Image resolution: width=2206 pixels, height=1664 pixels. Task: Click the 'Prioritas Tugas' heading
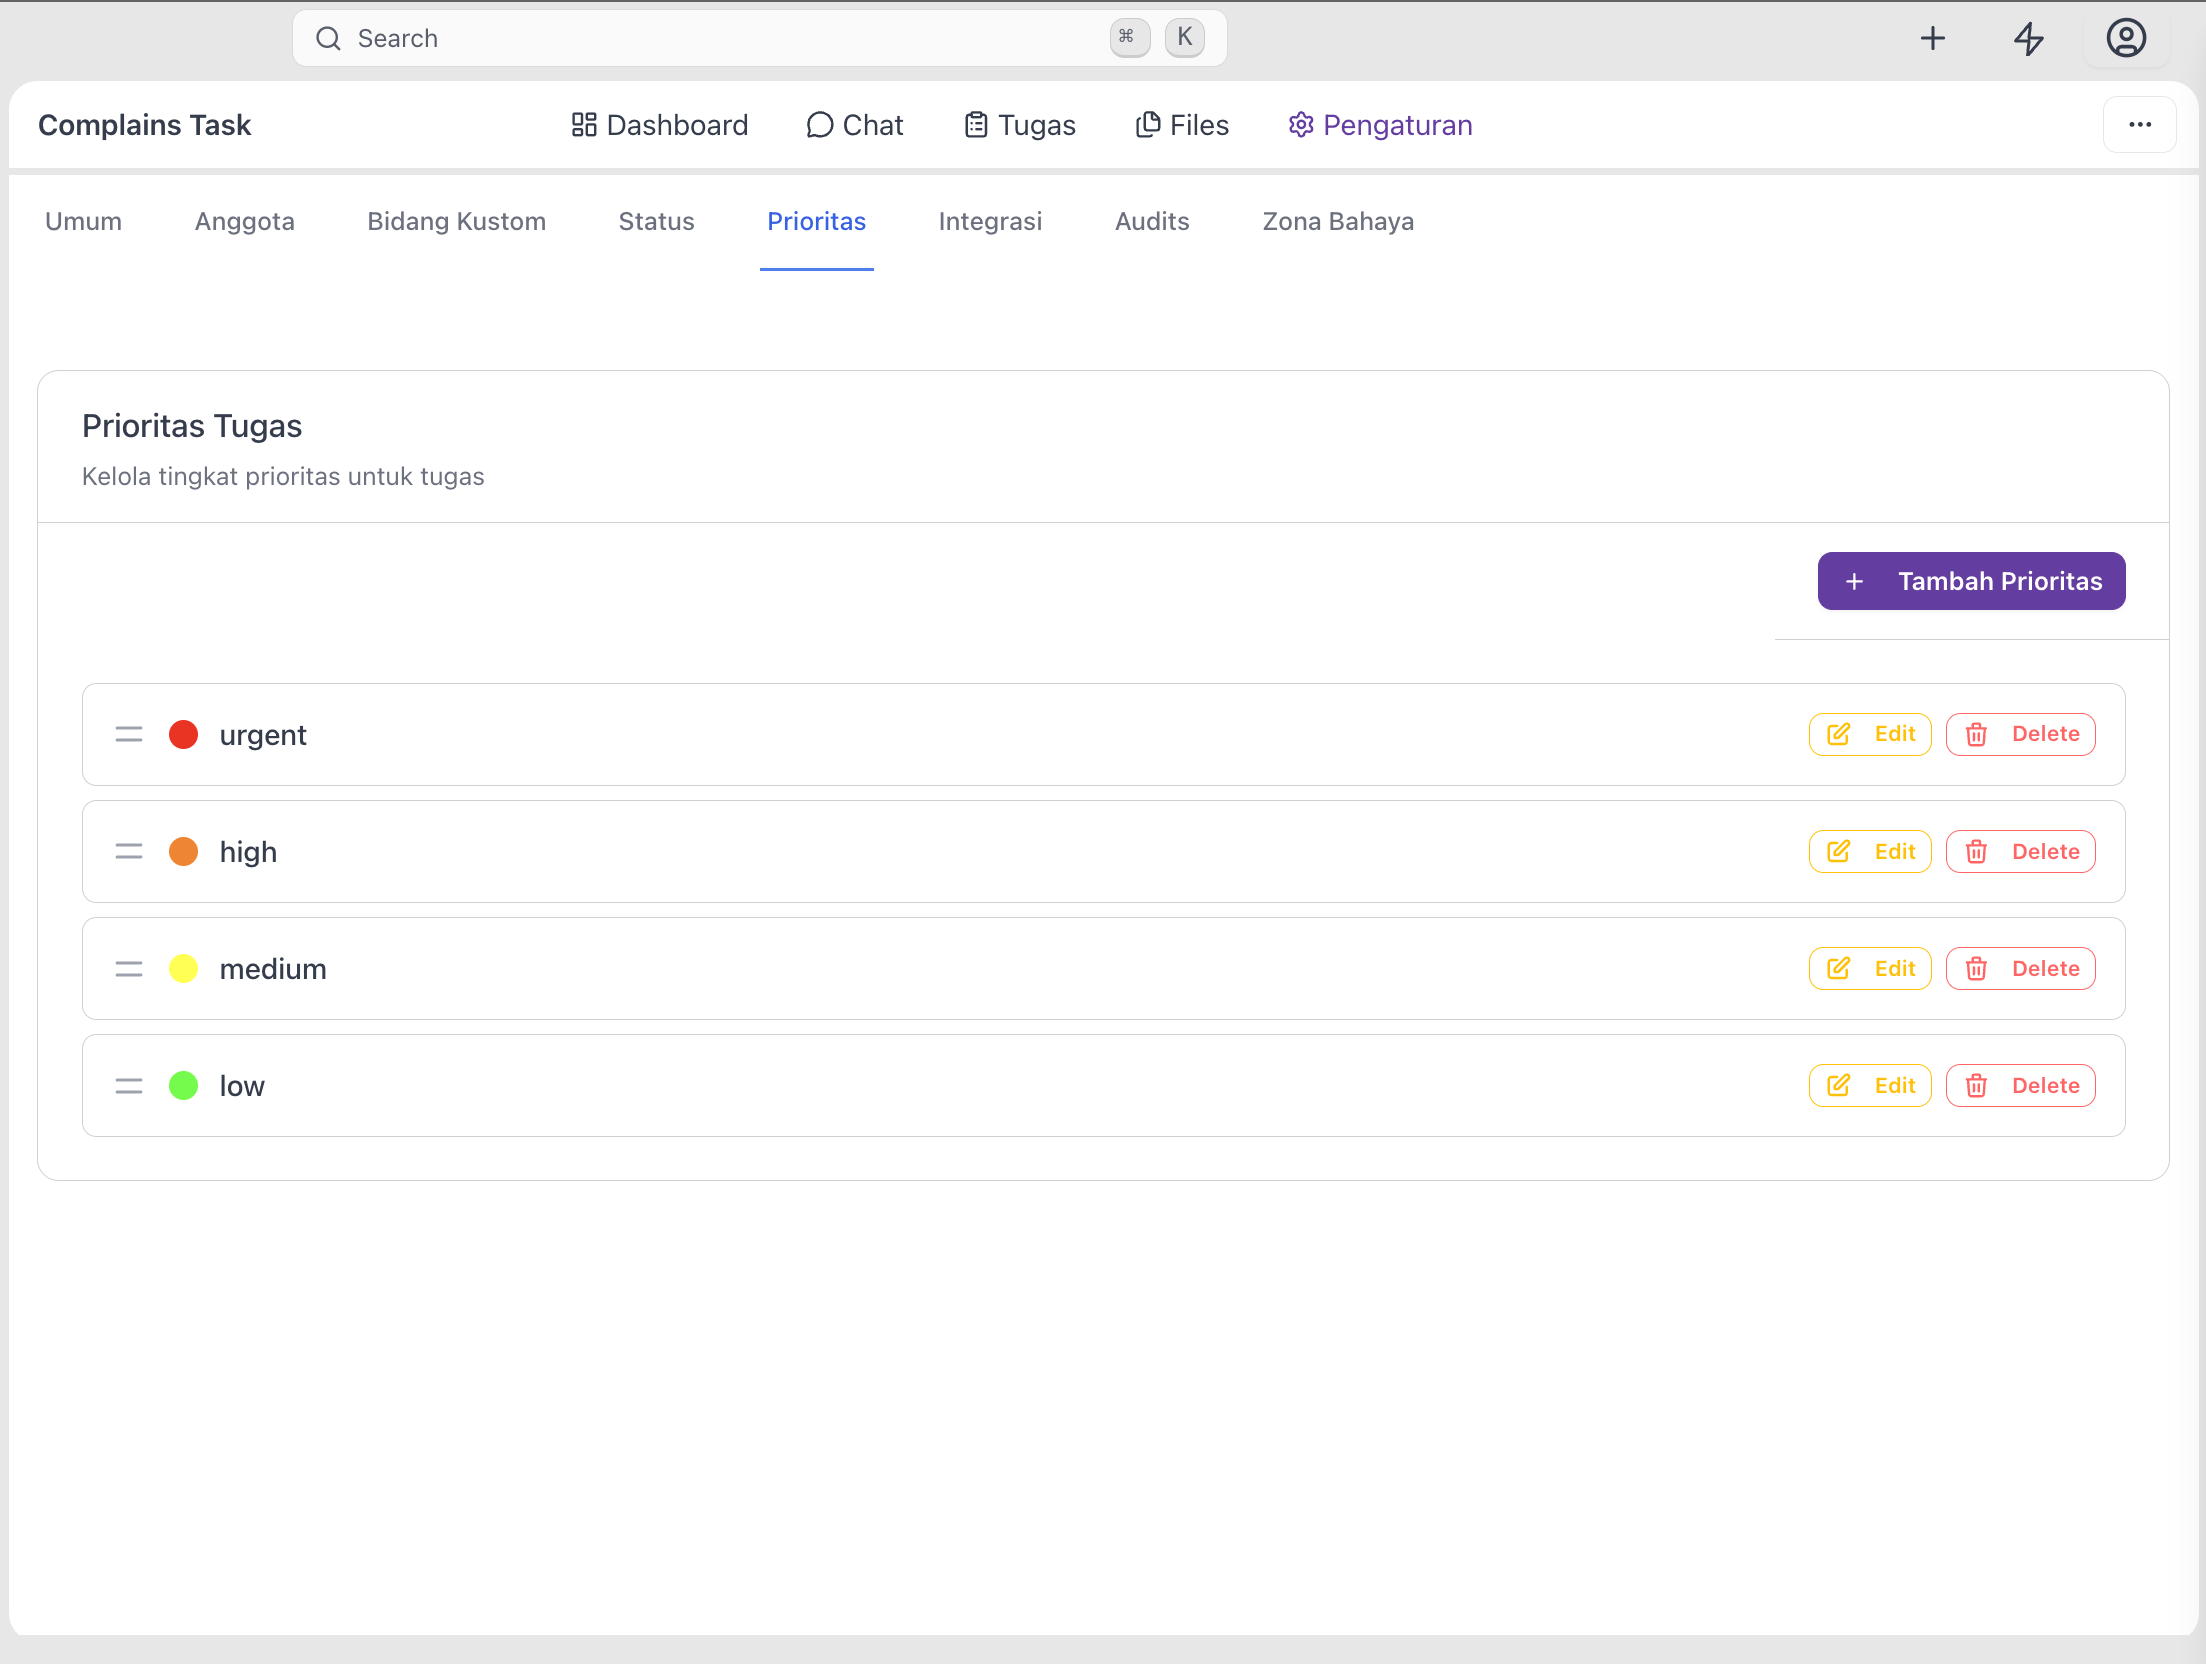coord(192,426)
